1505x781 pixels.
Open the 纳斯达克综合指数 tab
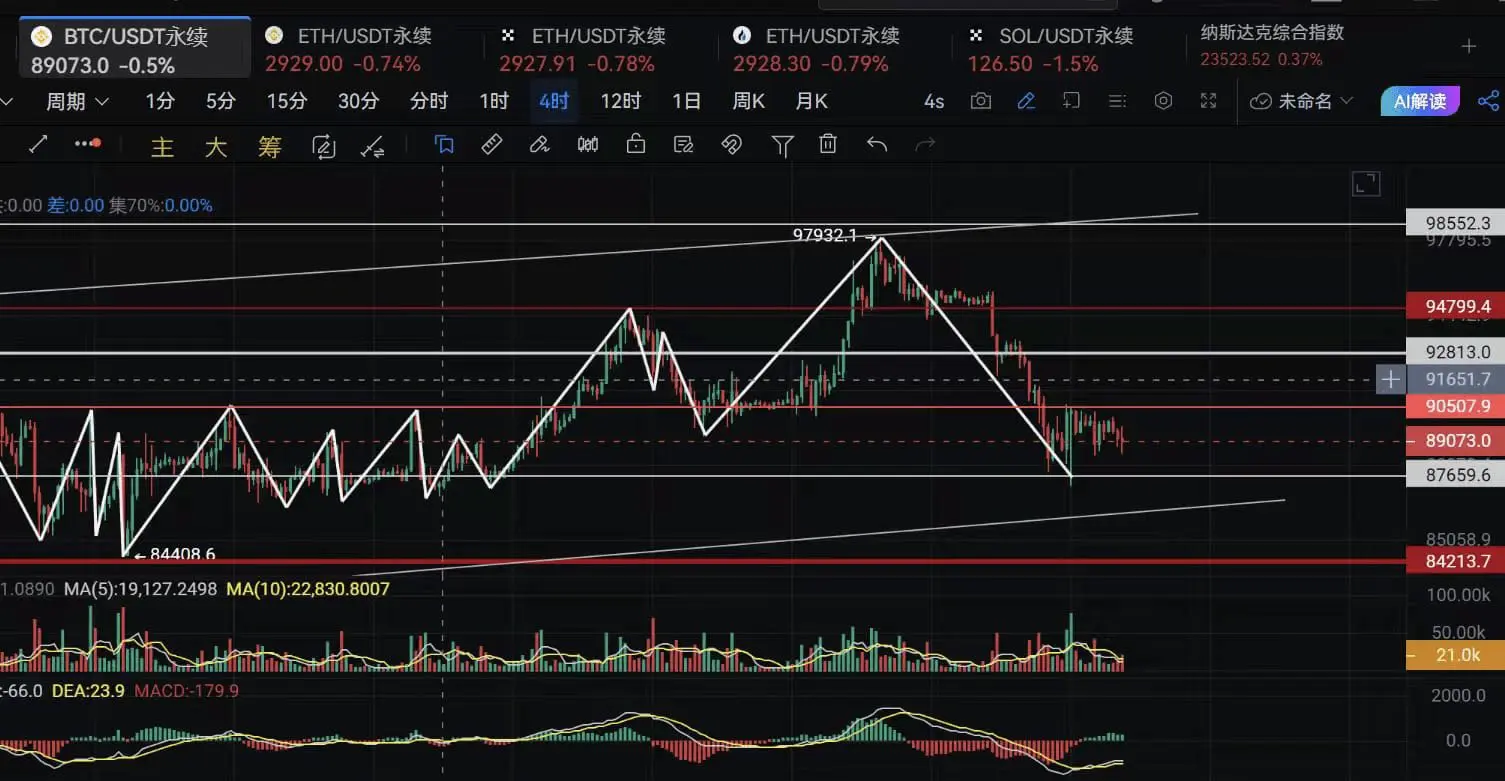point(1273,46)
